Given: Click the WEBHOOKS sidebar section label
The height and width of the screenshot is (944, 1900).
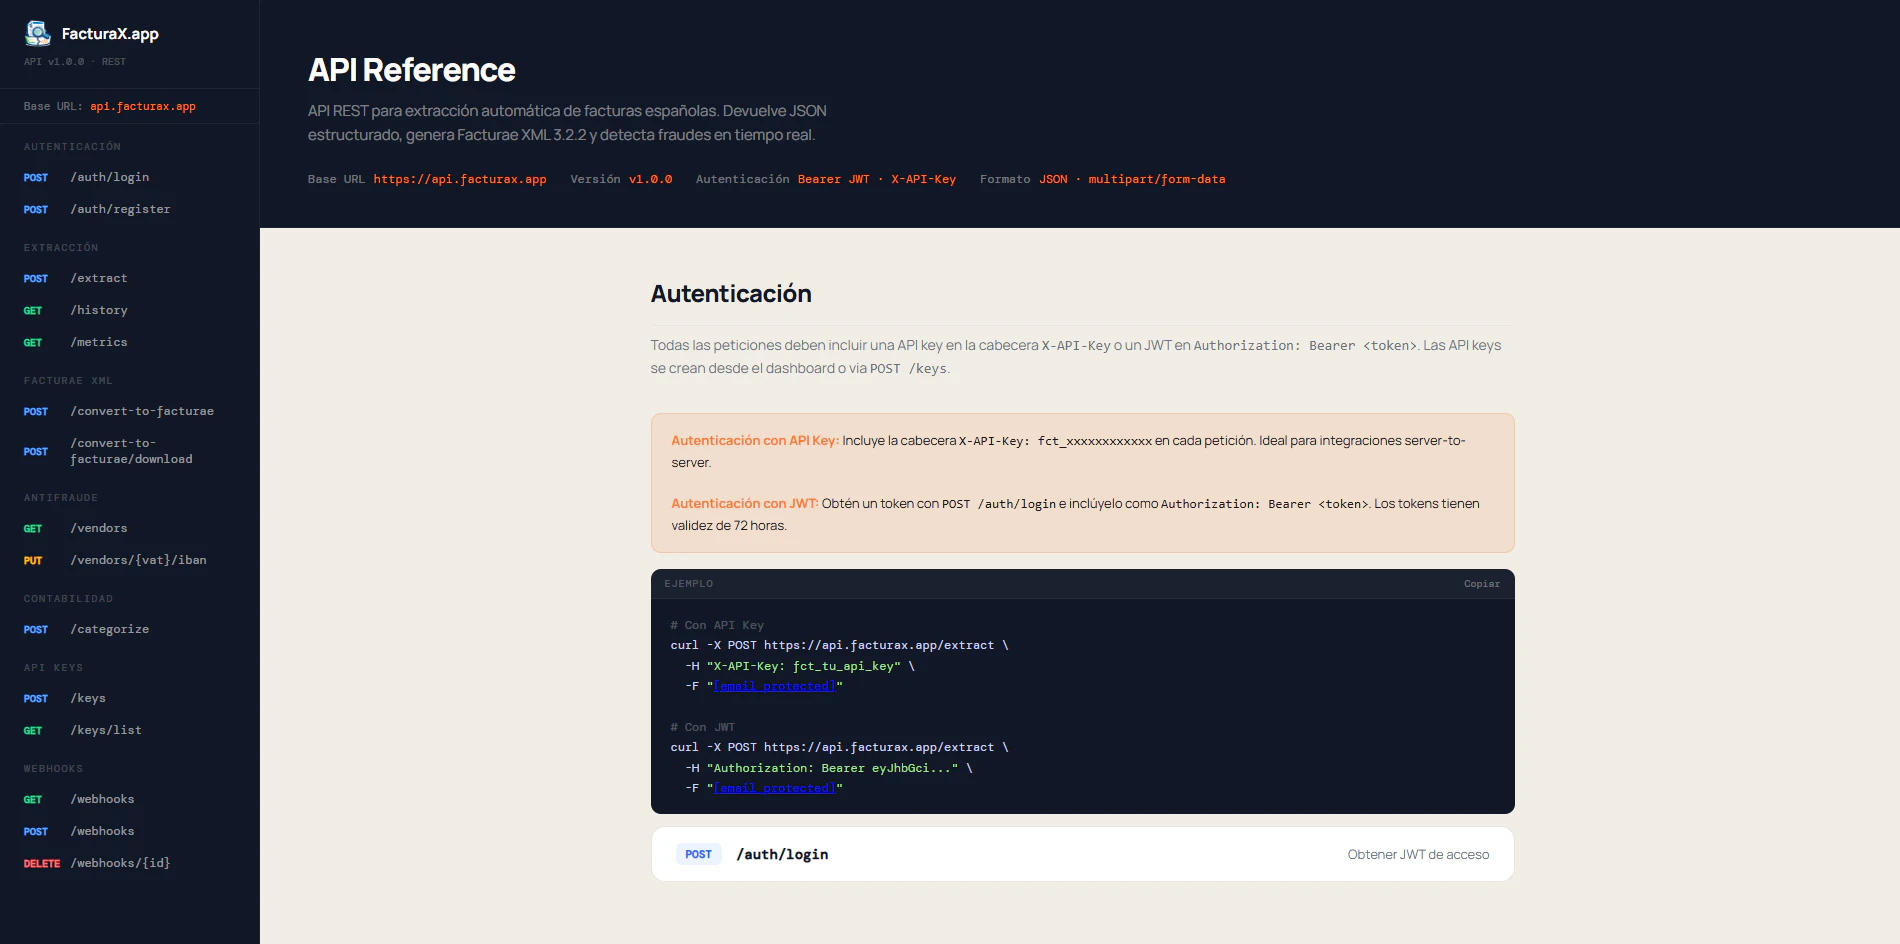Looking at the screenshot, I should coord(53,769).
